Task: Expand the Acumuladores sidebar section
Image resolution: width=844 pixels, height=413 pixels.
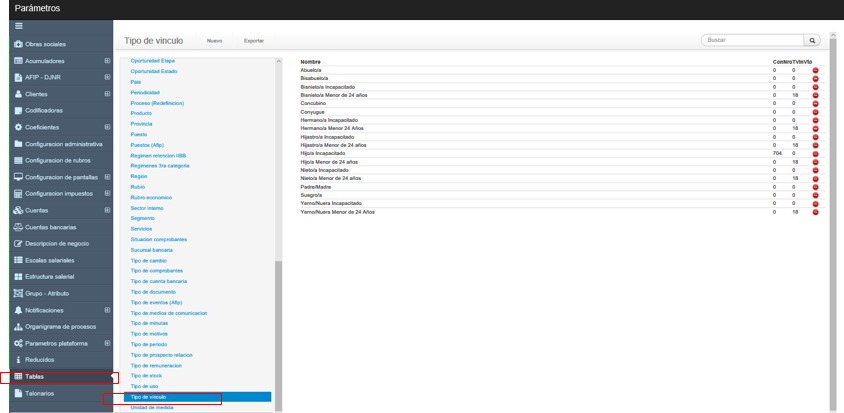Action: (x=107, y=61)
